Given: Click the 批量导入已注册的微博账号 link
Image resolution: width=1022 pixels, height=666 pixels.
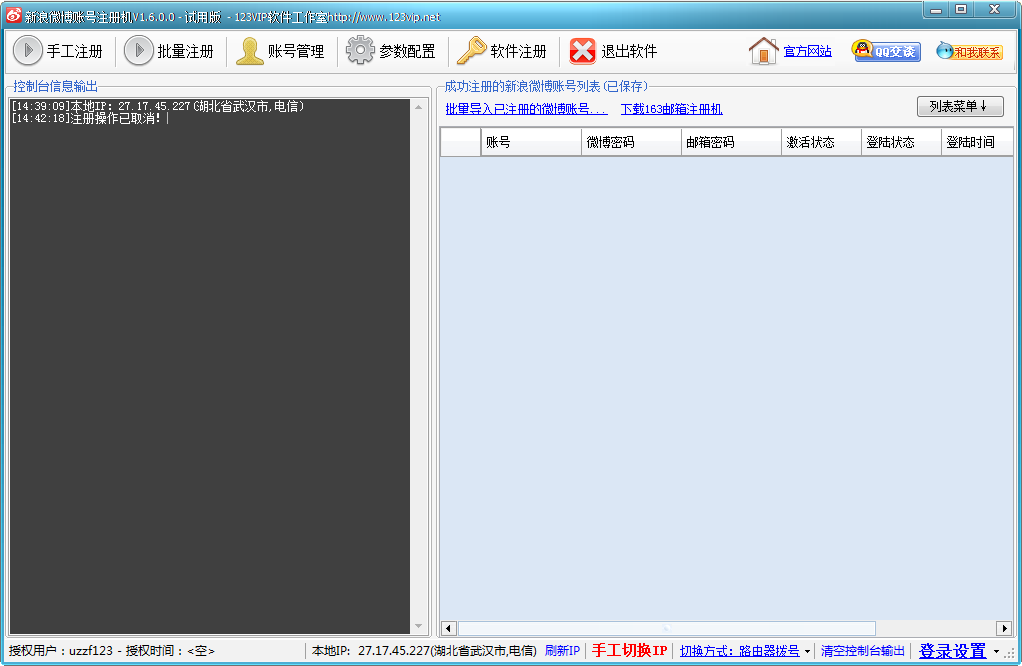Looking at the screenshot, I should [527, 109].
